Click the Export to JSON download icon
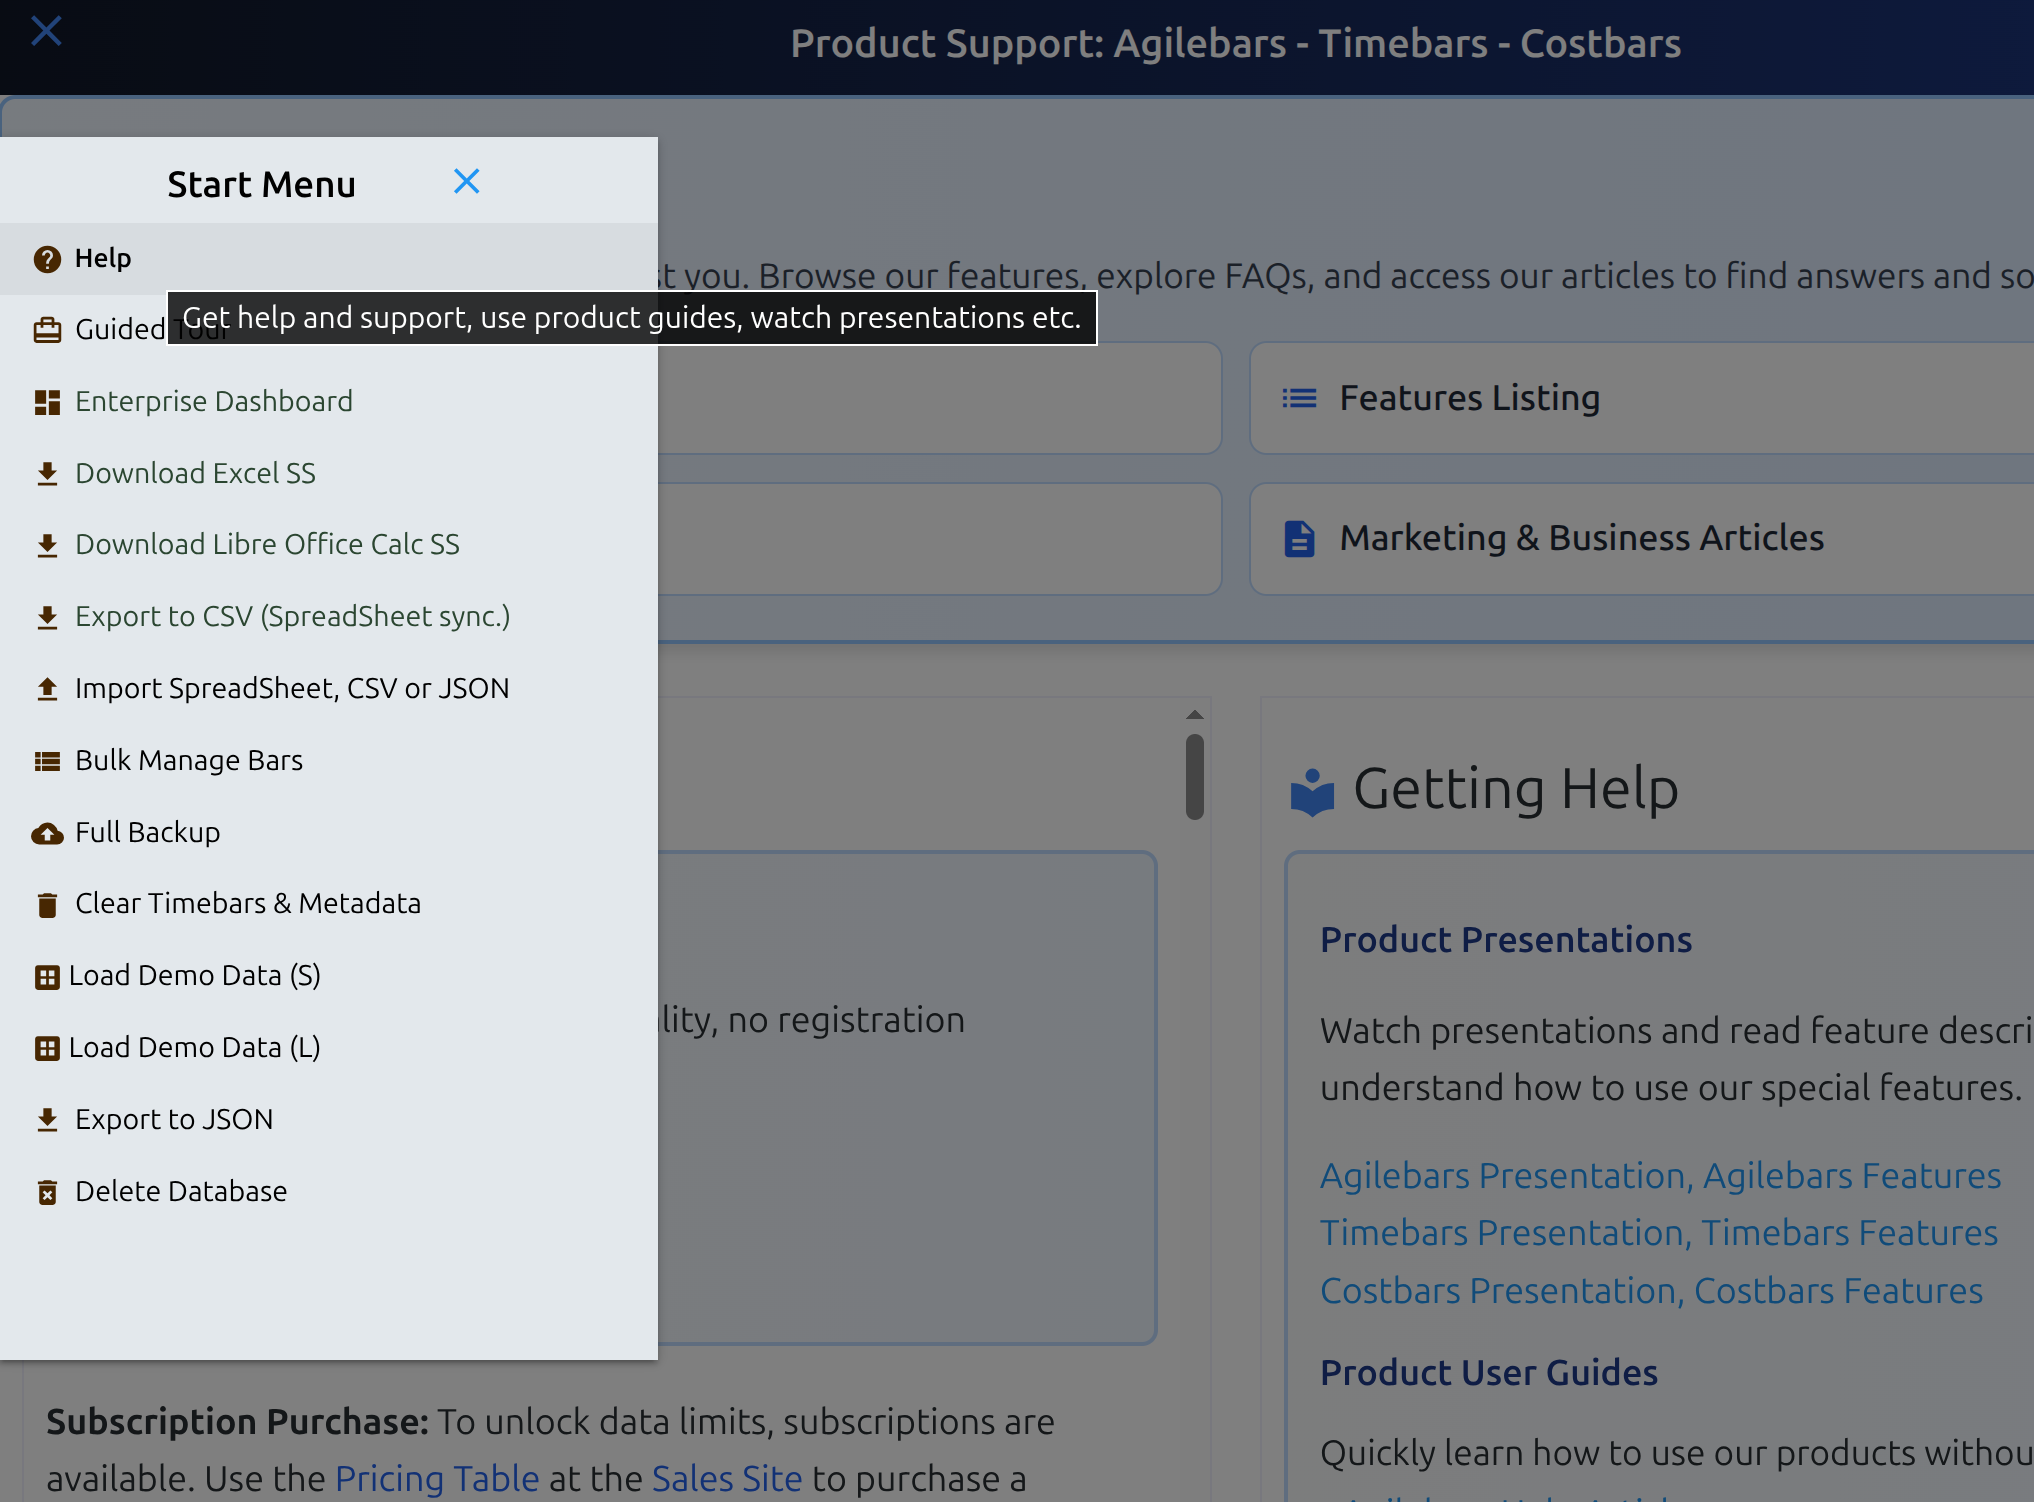Screen dimensions: 2034x1502 click(47, 1120)
